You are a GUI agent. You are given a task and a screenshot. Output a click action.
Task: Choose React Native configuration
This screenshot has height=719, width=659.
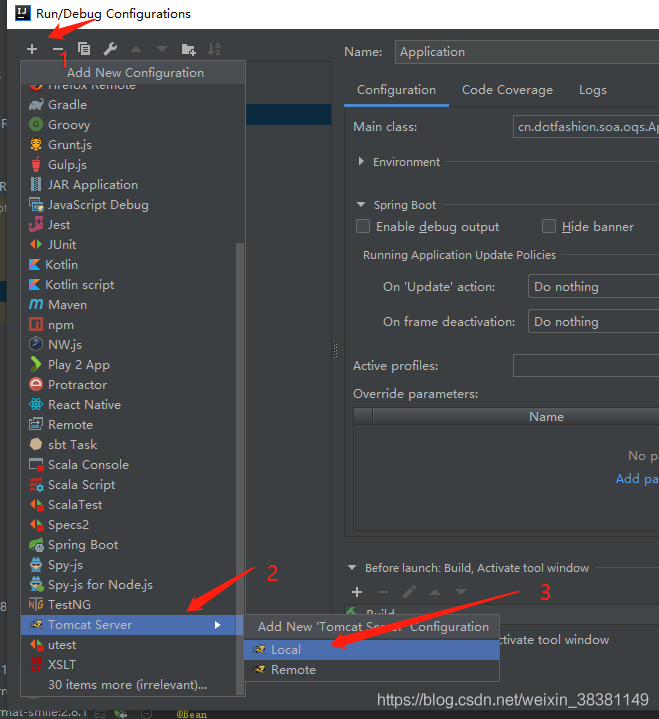pos(133,405)
